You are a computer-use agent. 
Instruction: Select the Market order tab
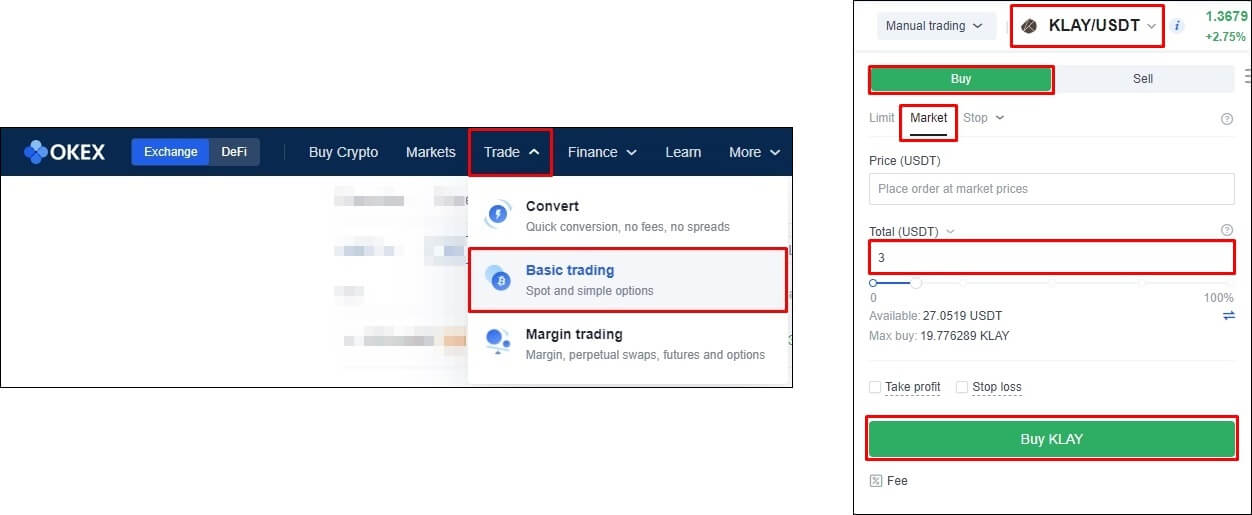coord(929,118)
